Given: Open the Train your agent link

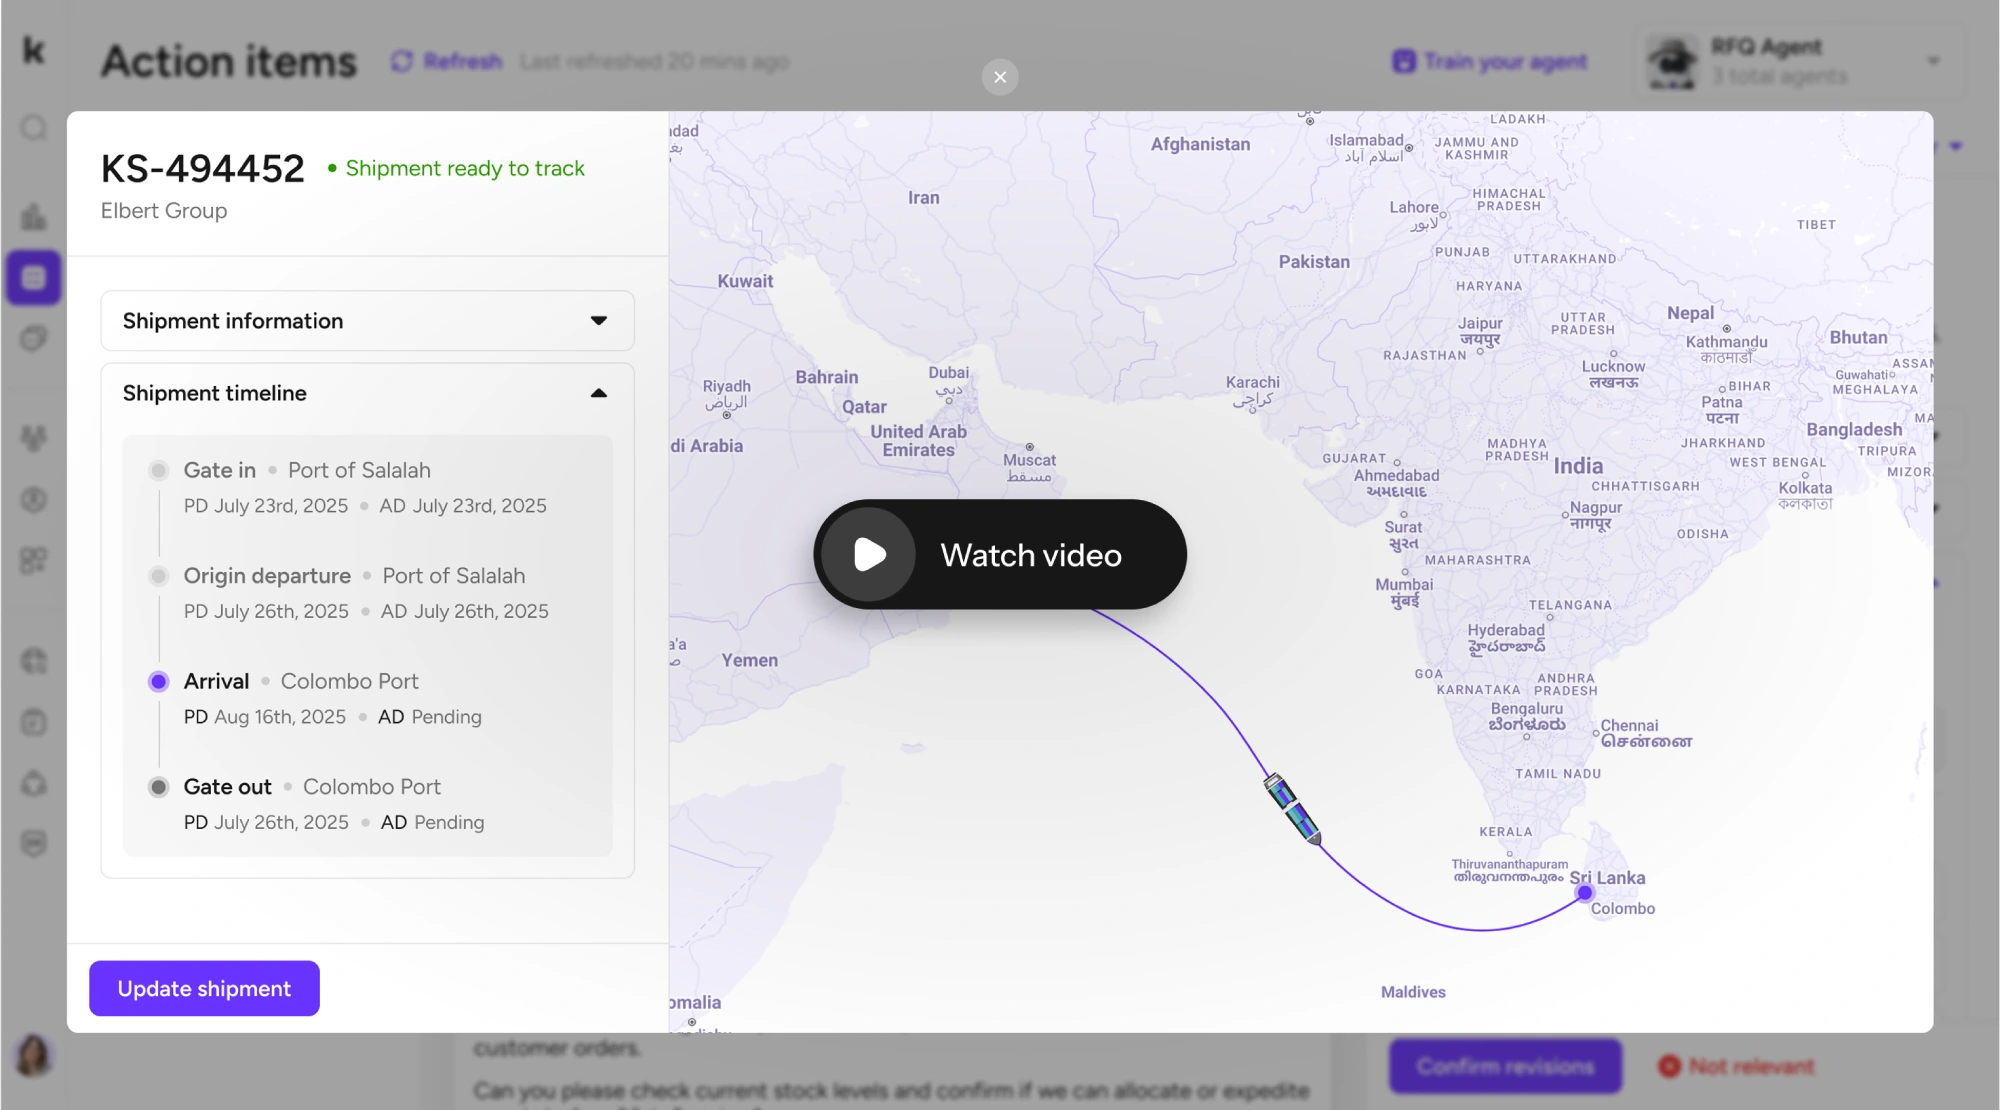Looking at the screenshot, I should click(x=1490, y=61).
